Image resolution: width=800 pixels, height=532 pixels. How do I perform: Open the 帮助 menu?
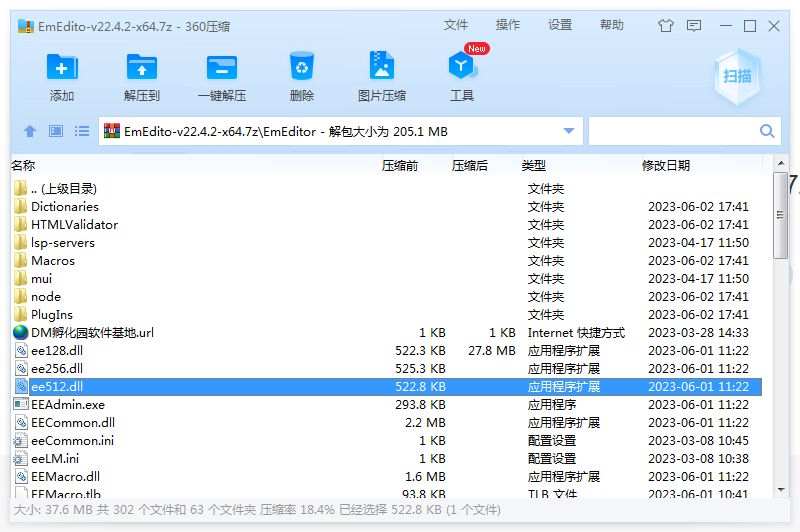612,25
